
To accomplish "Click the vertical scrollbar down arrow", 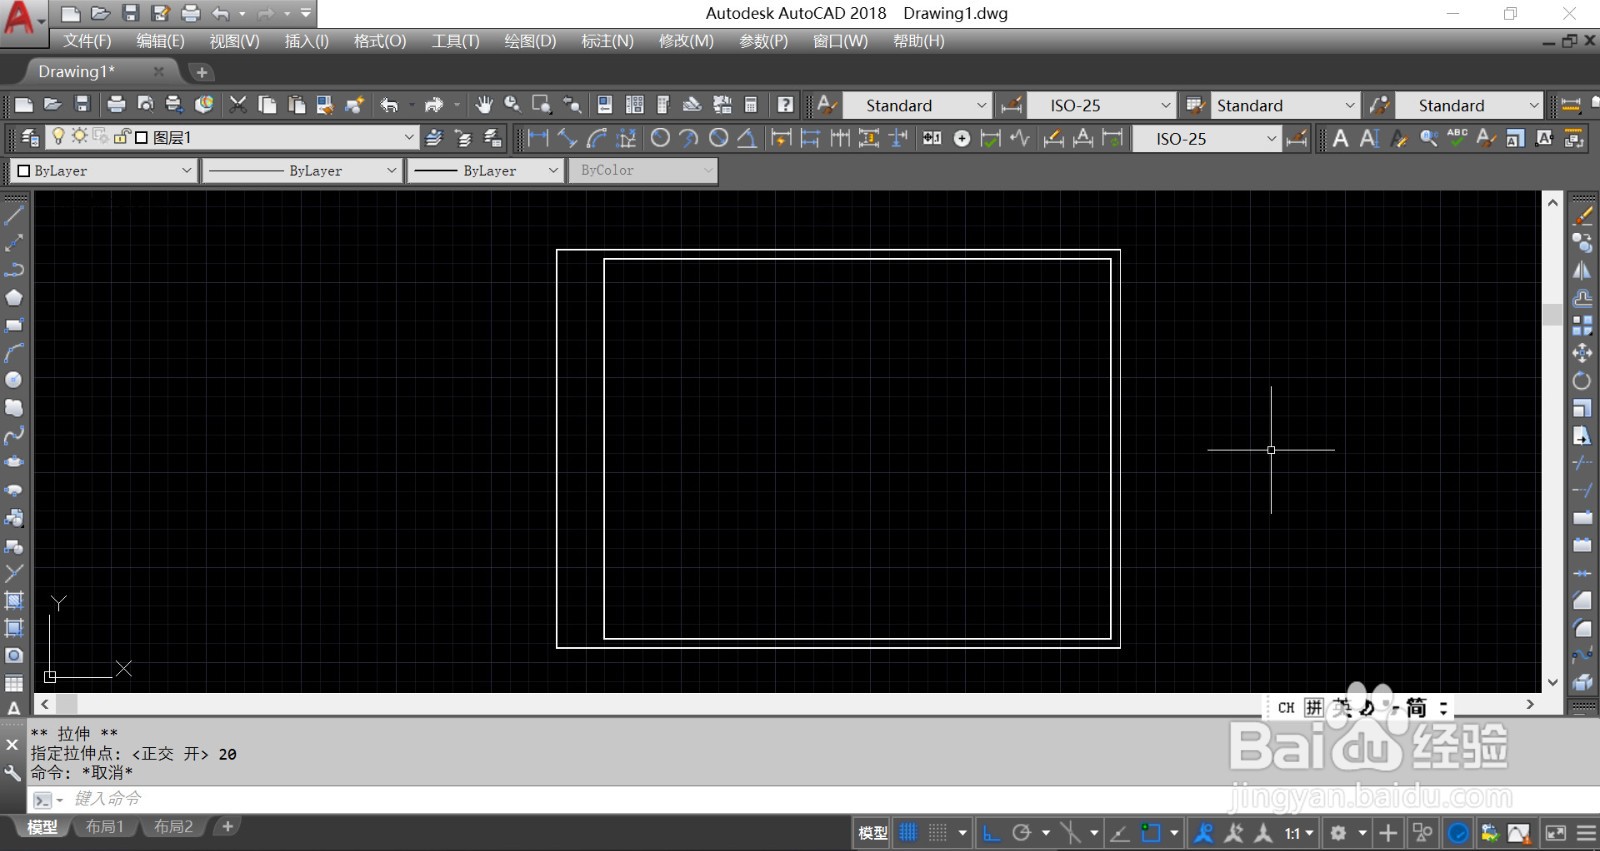I will point(1552,682).
